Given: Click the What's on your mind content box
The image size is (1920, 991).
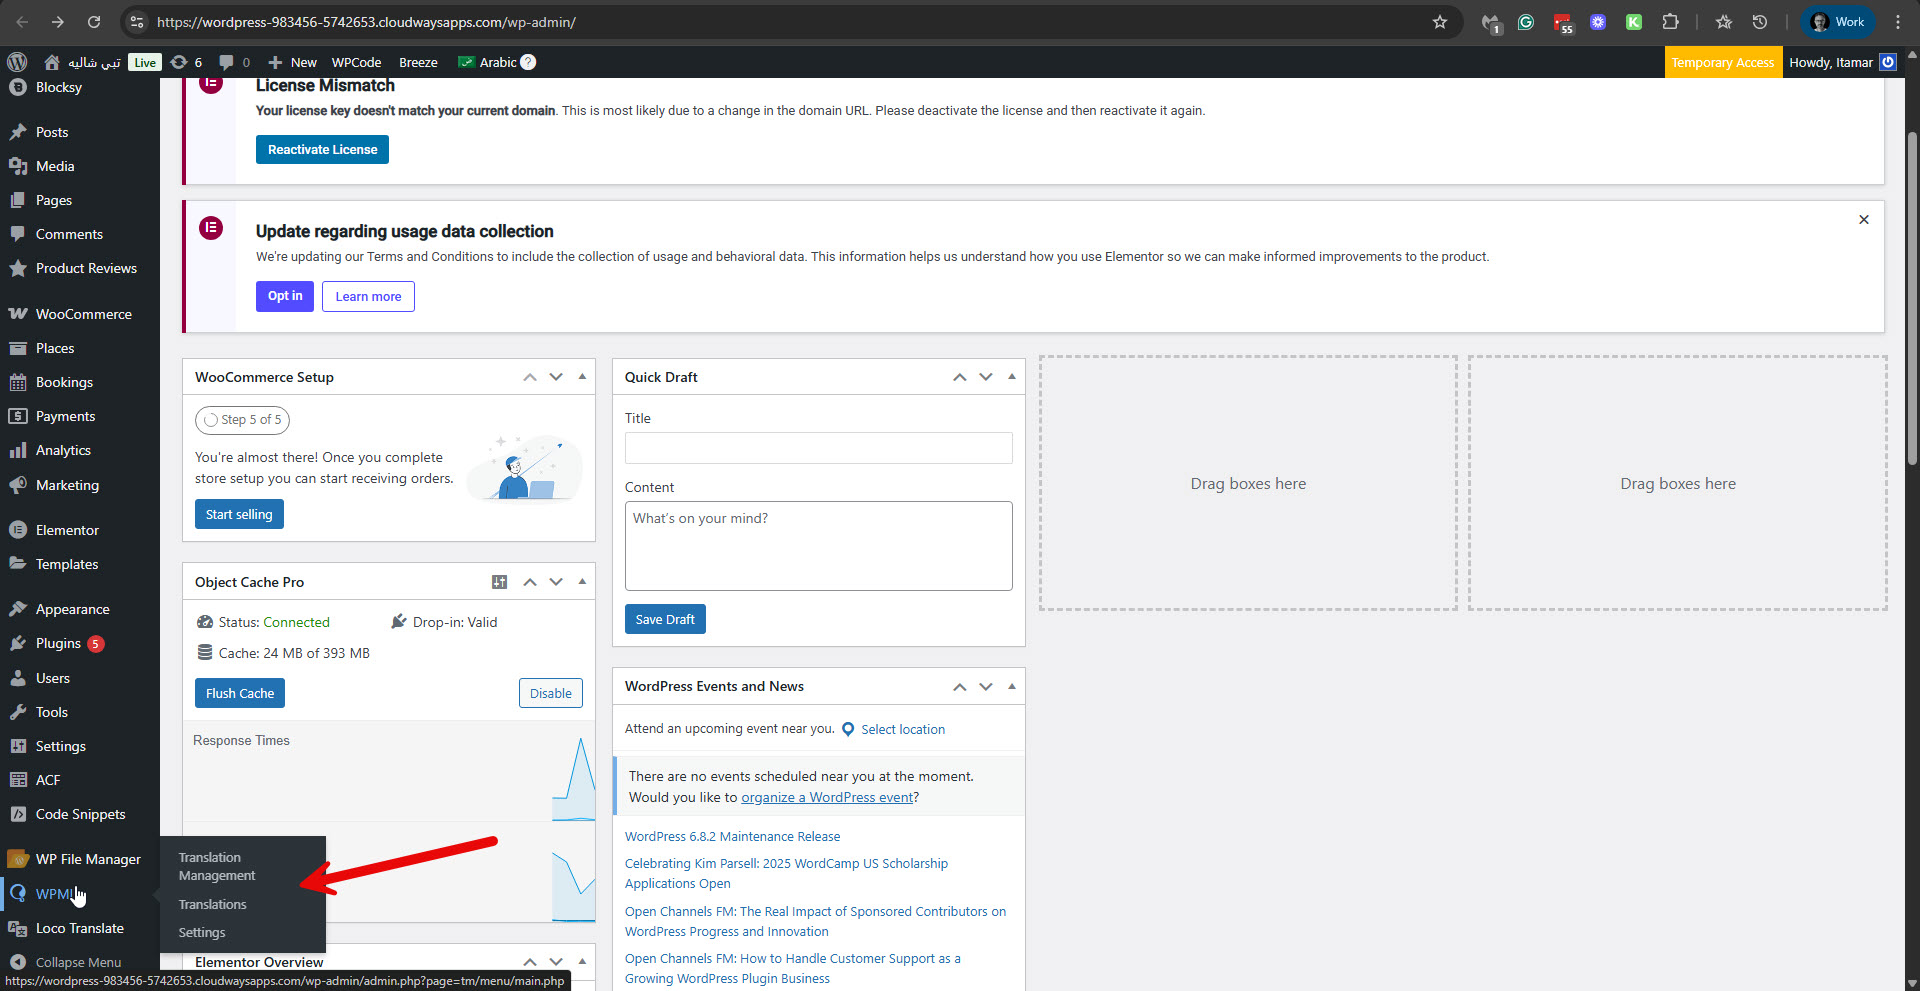Looking at the screenshot, I should tap(819, 546).
